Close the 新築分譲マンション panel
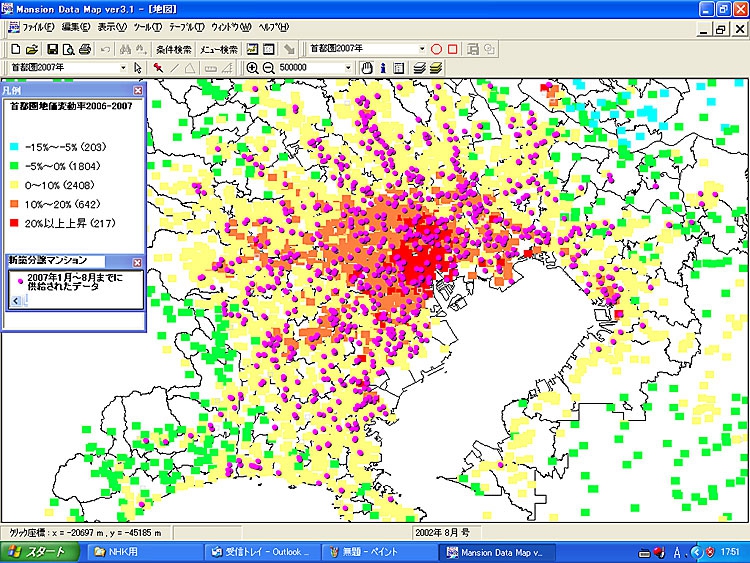750x563 pixels. tap(138, 262)
